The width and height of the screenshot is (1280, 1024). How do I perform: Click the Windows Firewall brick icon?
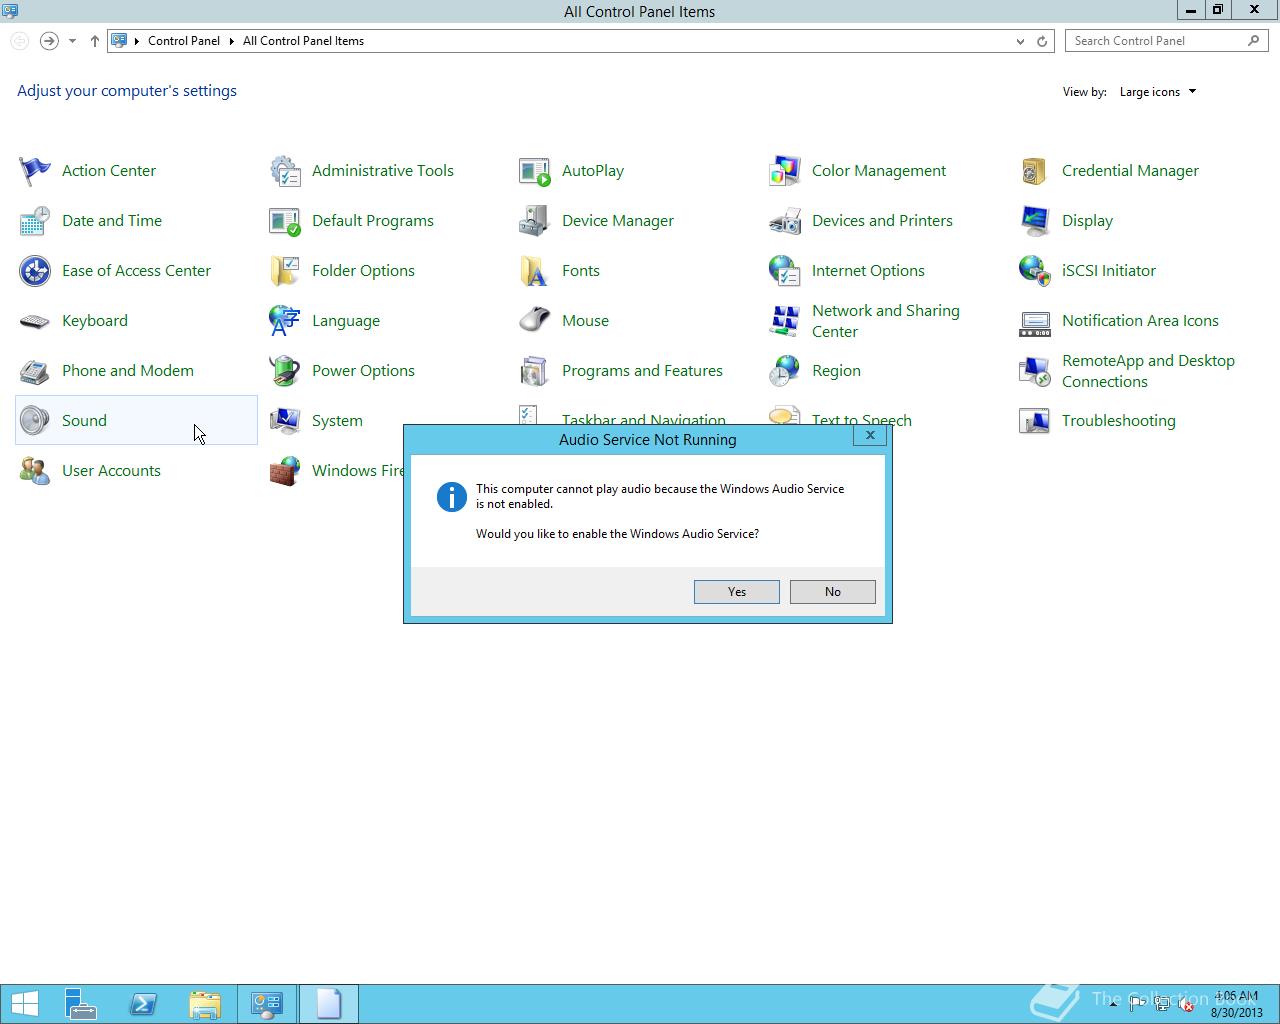(x=285, y=471)
